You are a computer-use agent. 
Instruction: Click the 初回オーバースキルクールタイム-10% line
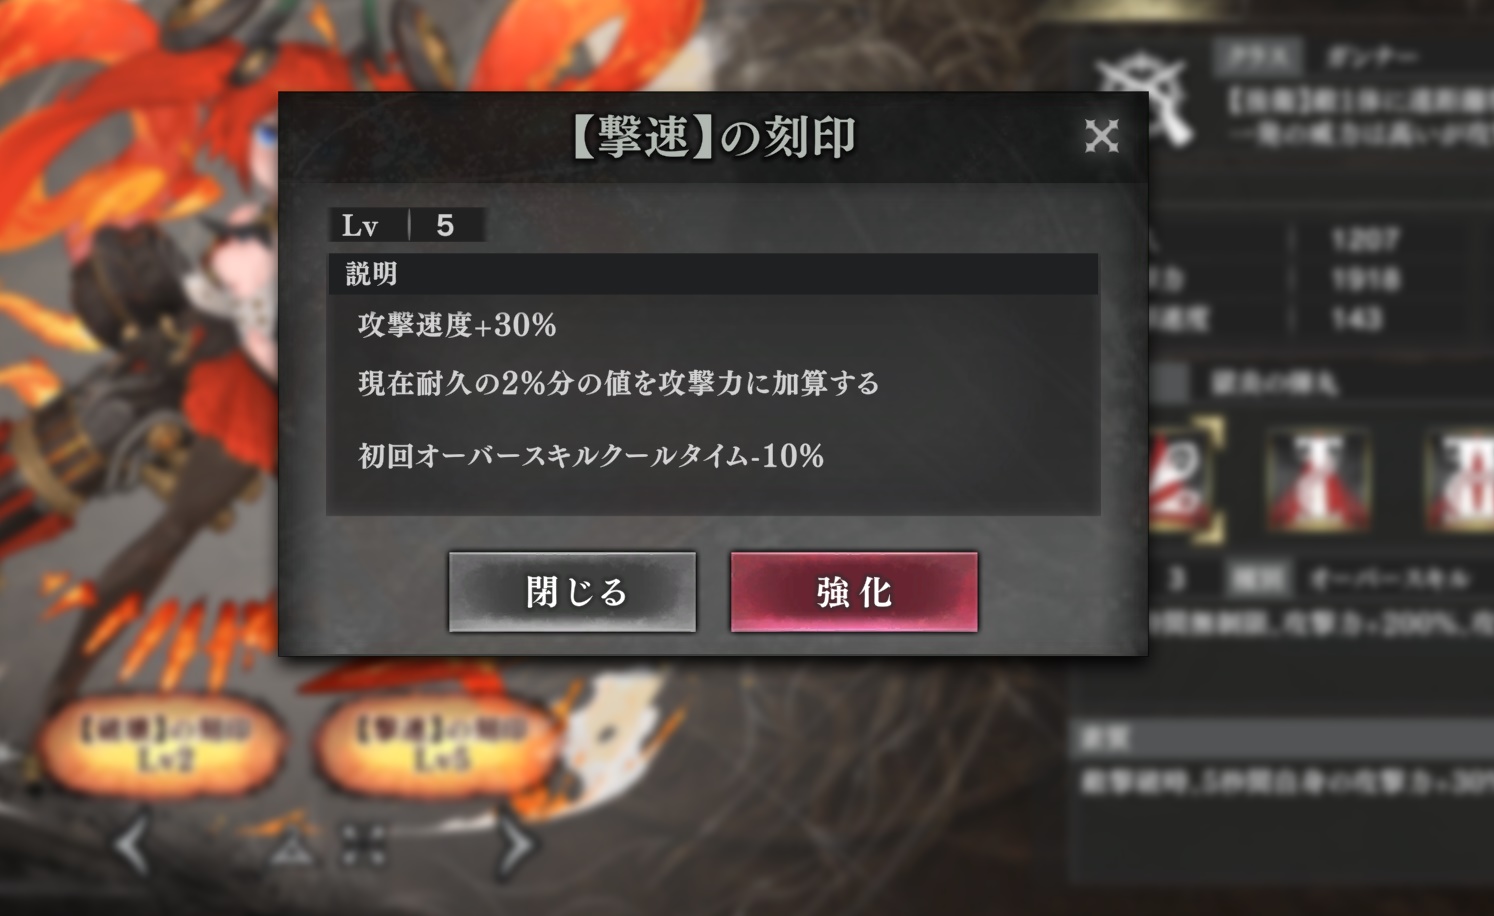coord(591,456)
